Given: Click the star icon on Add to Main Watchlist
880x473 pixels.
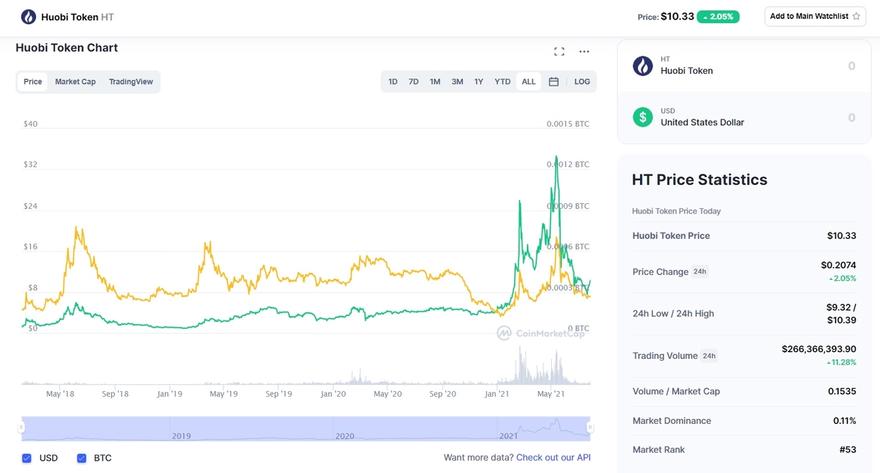Looking at the screenshot, I should click(x=856, y=16).
